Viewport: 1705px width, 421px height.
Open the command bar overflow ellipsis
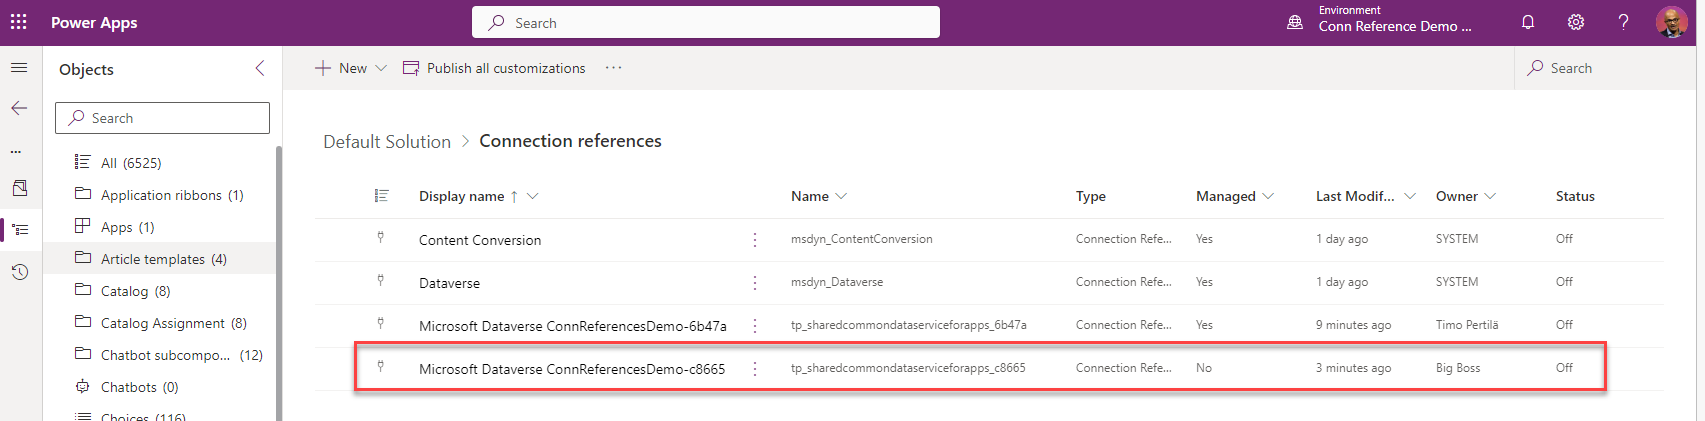coord(613,68)
